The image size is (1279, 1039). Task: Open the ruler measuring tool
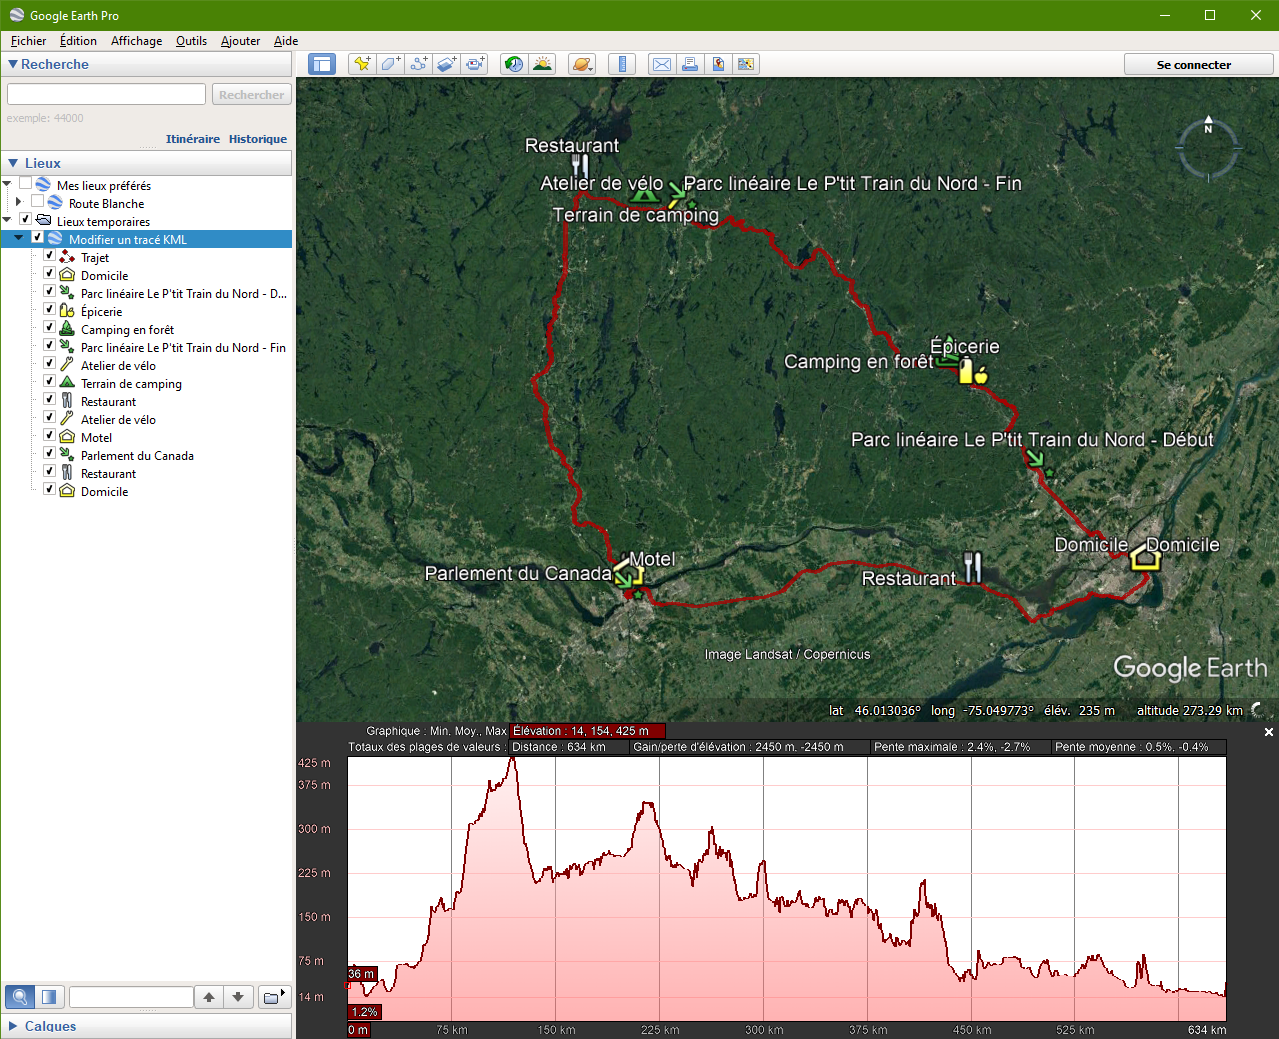point(622,64)
